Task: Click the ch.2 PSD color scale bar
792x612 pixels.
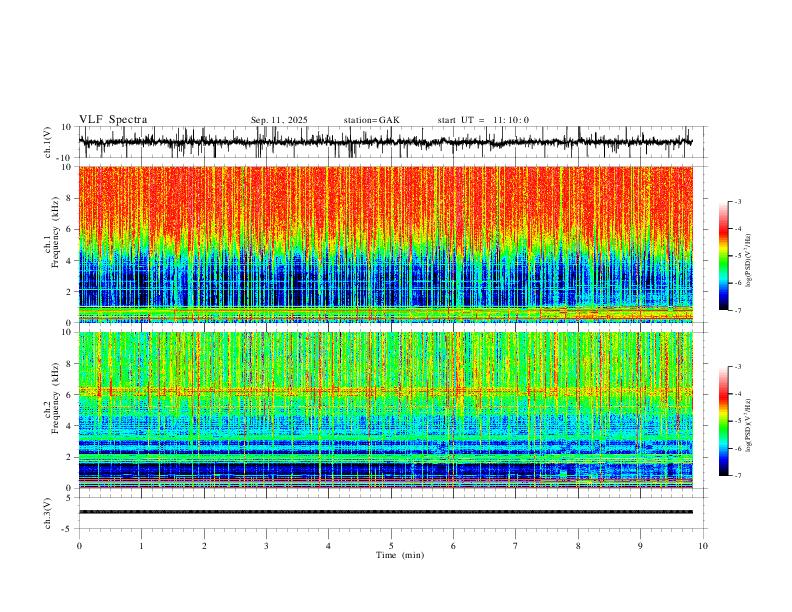Action: [x=723, y=421]
